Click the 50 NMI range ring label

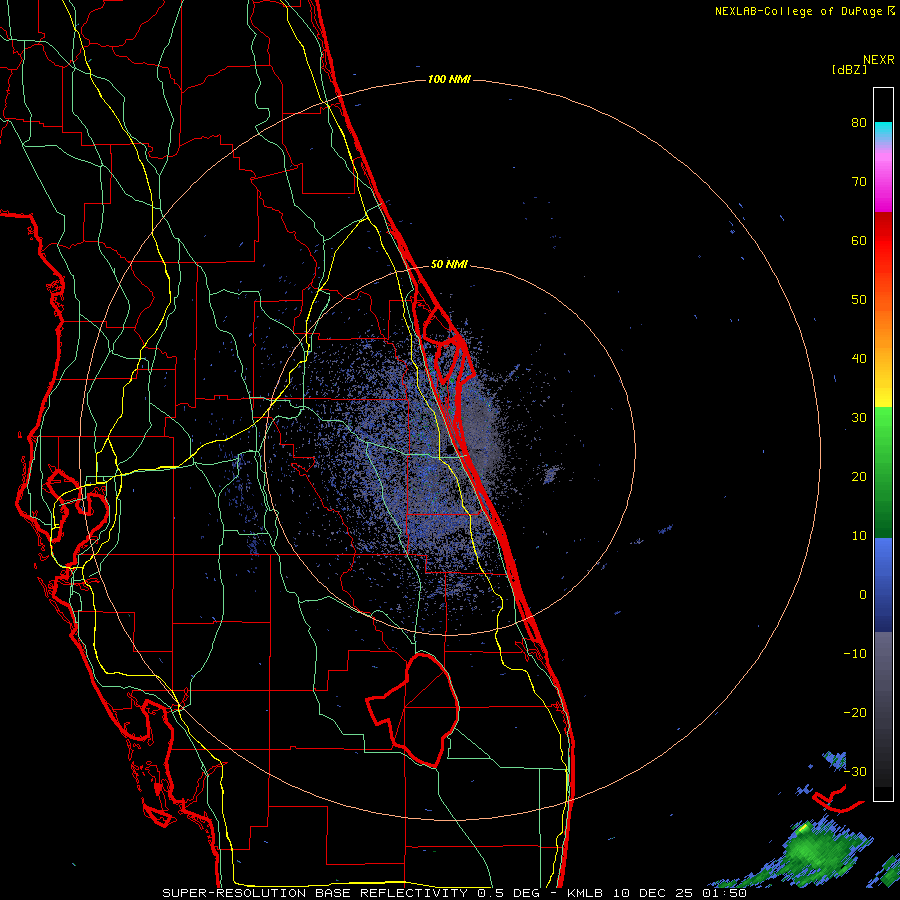[x=449, y=265]
